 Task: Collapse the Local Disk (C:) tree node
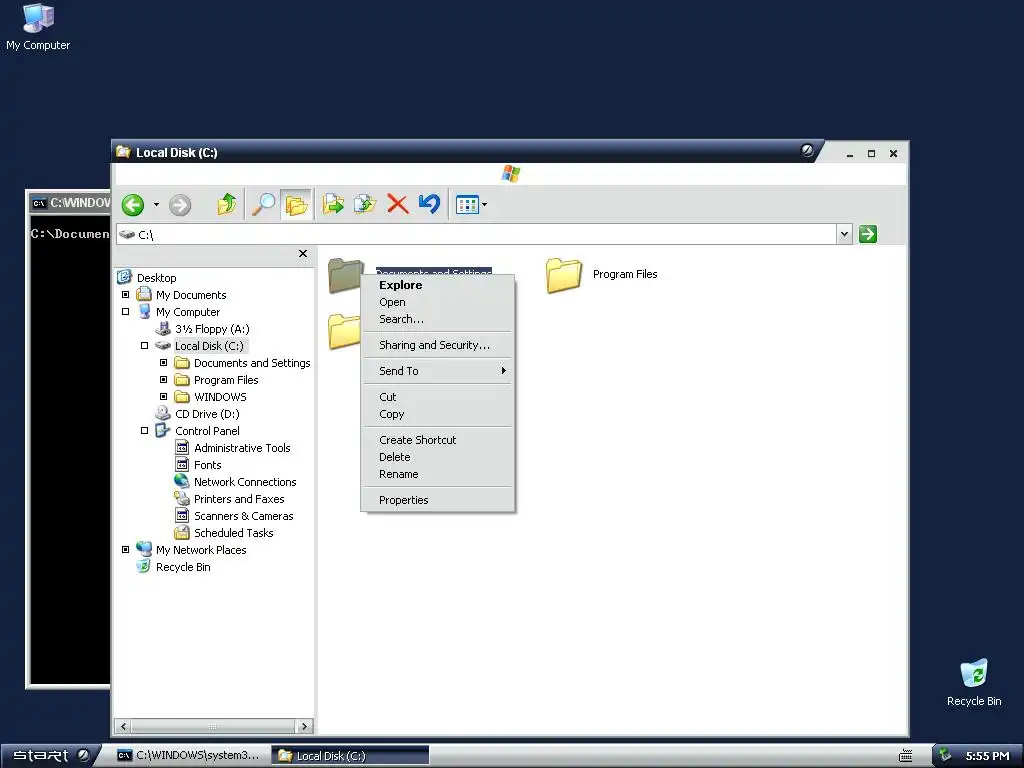point(144,345)
